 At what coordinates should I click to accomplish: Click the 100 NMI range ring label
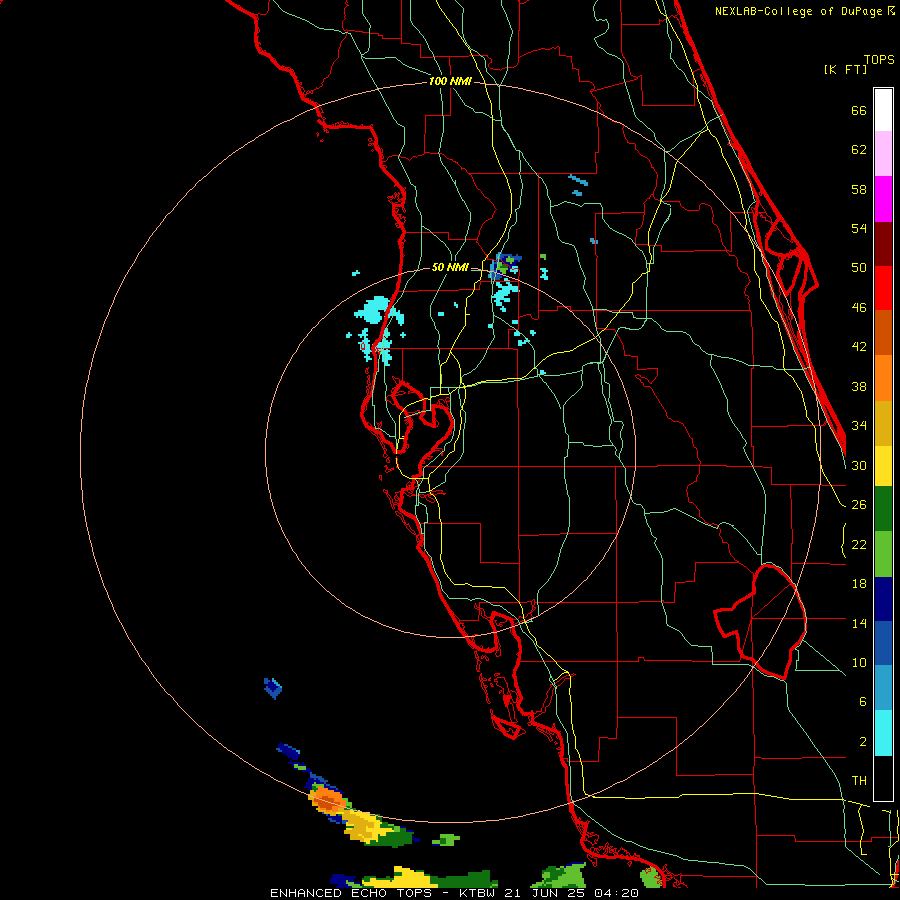[450, 82]
